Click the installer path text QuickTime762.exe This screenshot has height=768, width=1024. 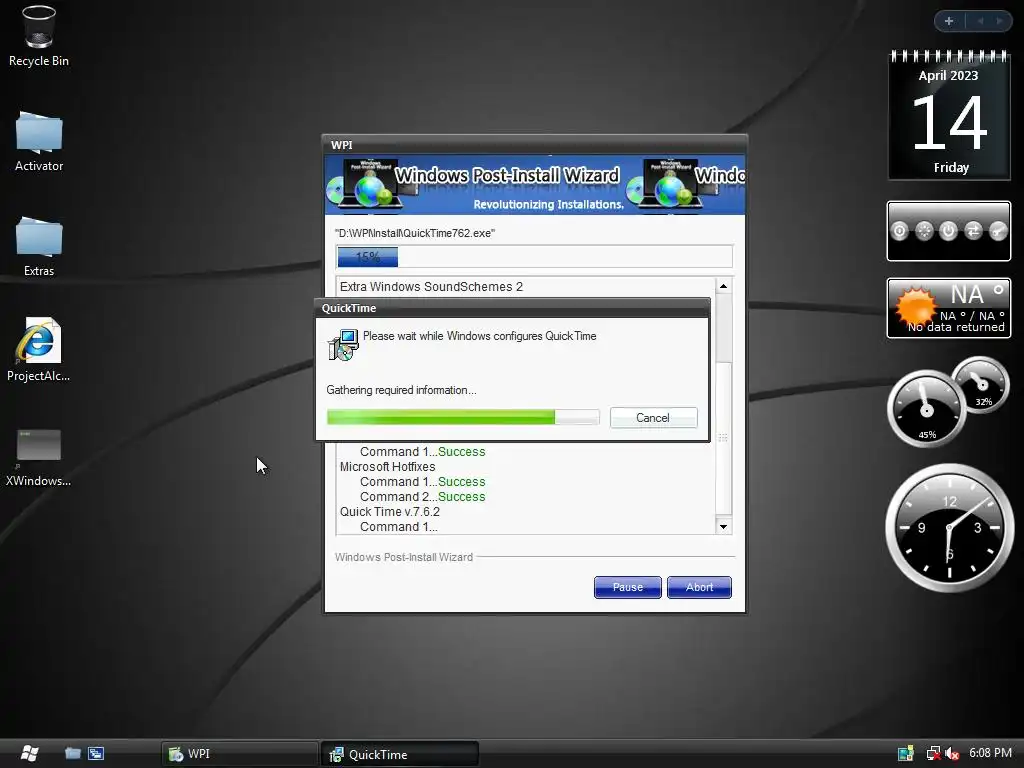[x=415, y=233]
